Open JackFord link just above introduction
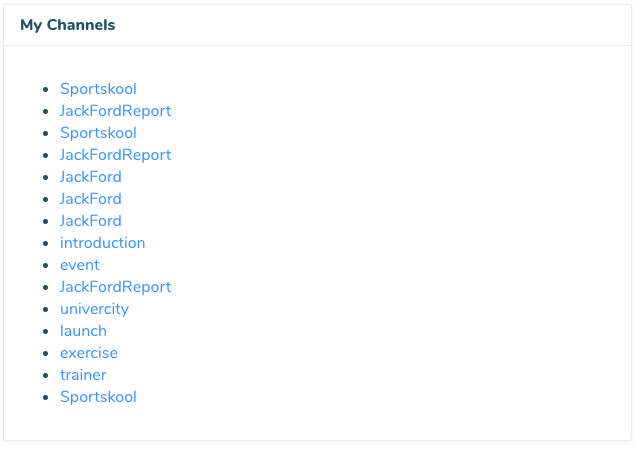642x452 pixels. tap(90, 221)
